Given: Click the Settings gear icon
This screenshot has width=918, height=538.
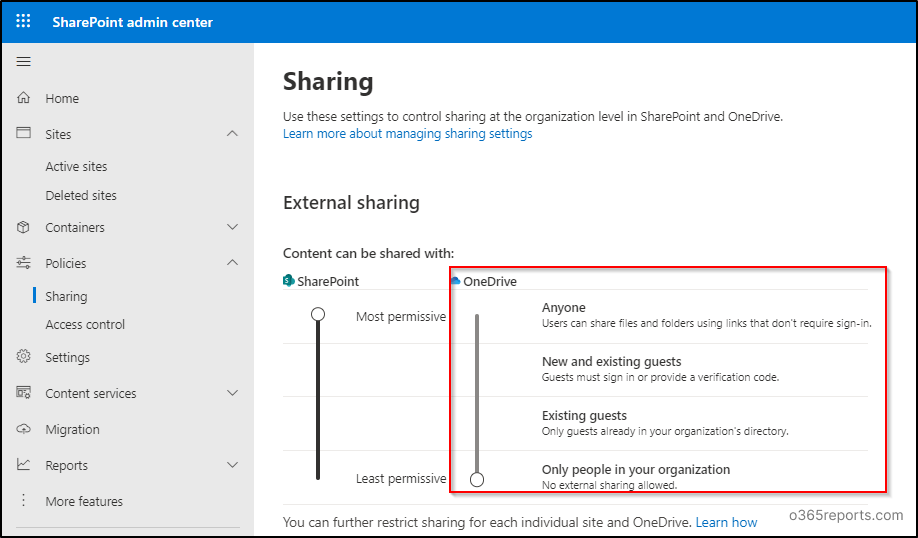Looking at the screenshot, I should [23, 357].
